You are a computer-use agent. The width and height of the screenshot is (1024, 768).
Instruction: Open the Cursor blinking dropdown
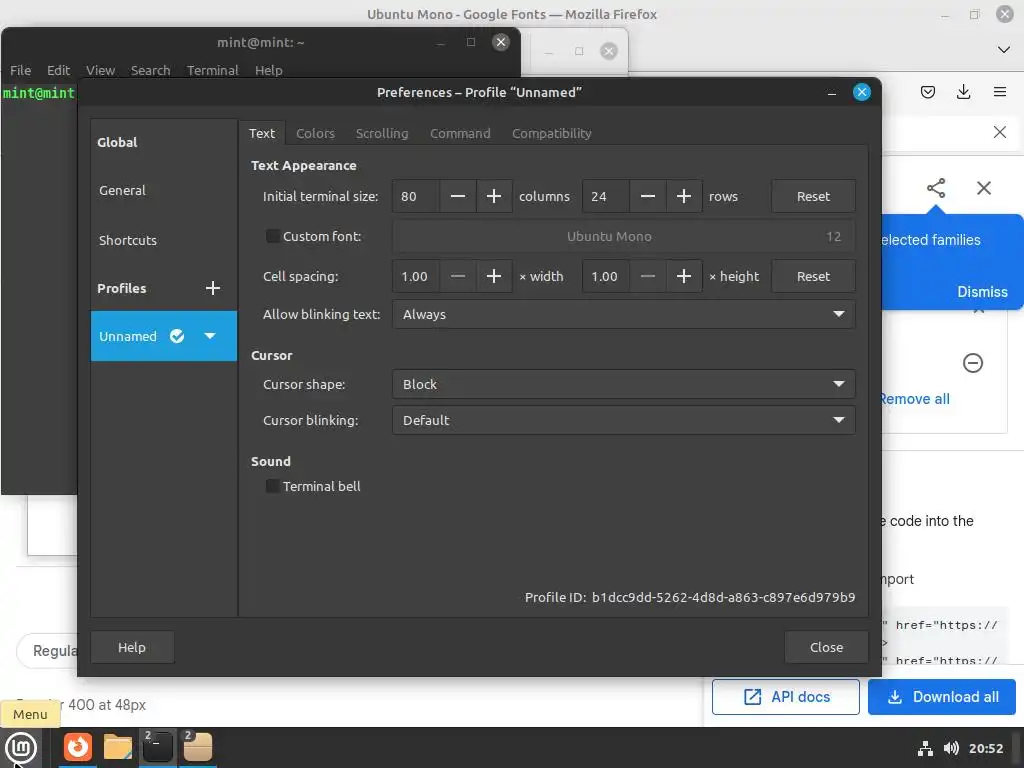click(624, 420)
